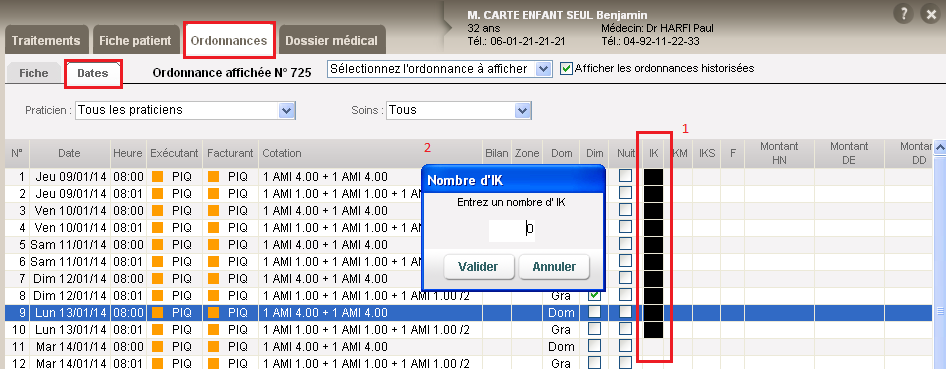Click orange Exécutant square in row 5
The height and width of the screenshot is (369, 946).
[157, 245]
